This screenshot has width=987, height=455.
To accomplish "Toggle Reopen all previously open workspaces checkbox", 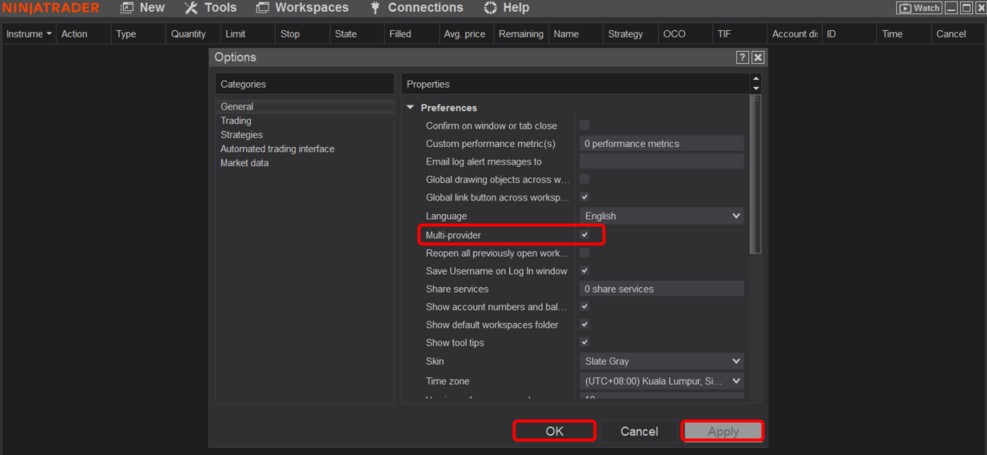I will (585, 253).
